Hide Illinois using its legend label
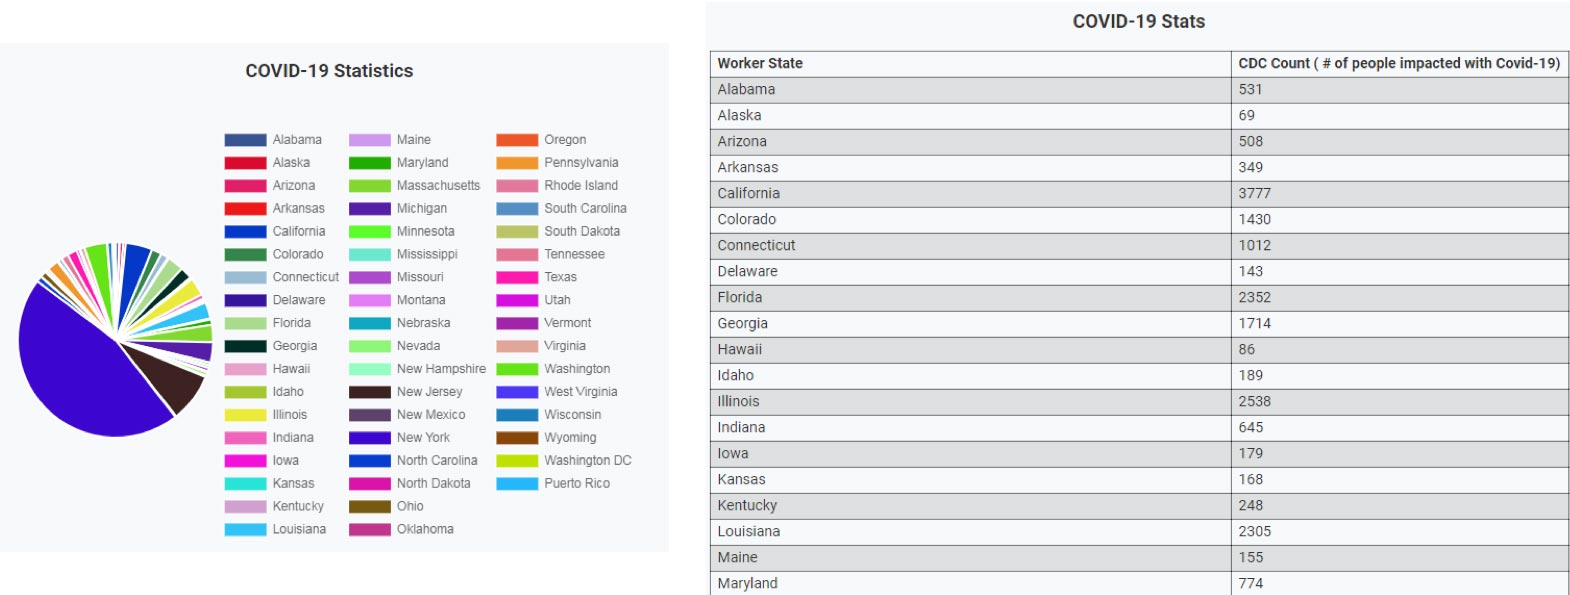 [290, 415]
